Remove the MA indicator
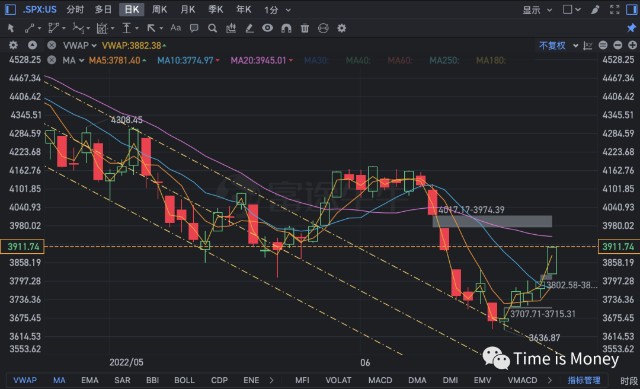Viewport: 640px width, 389px height. 51,60
